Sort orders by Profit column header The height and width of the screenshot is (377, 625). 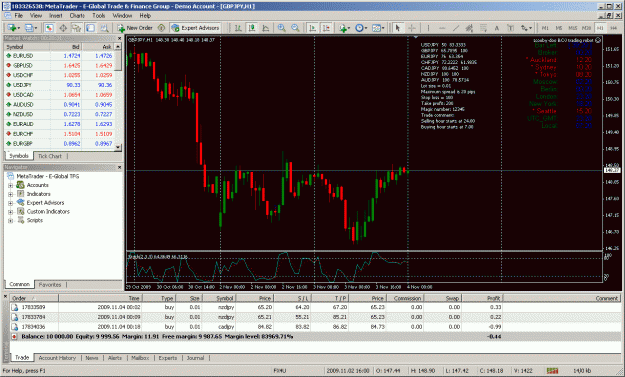coord(483,298)
